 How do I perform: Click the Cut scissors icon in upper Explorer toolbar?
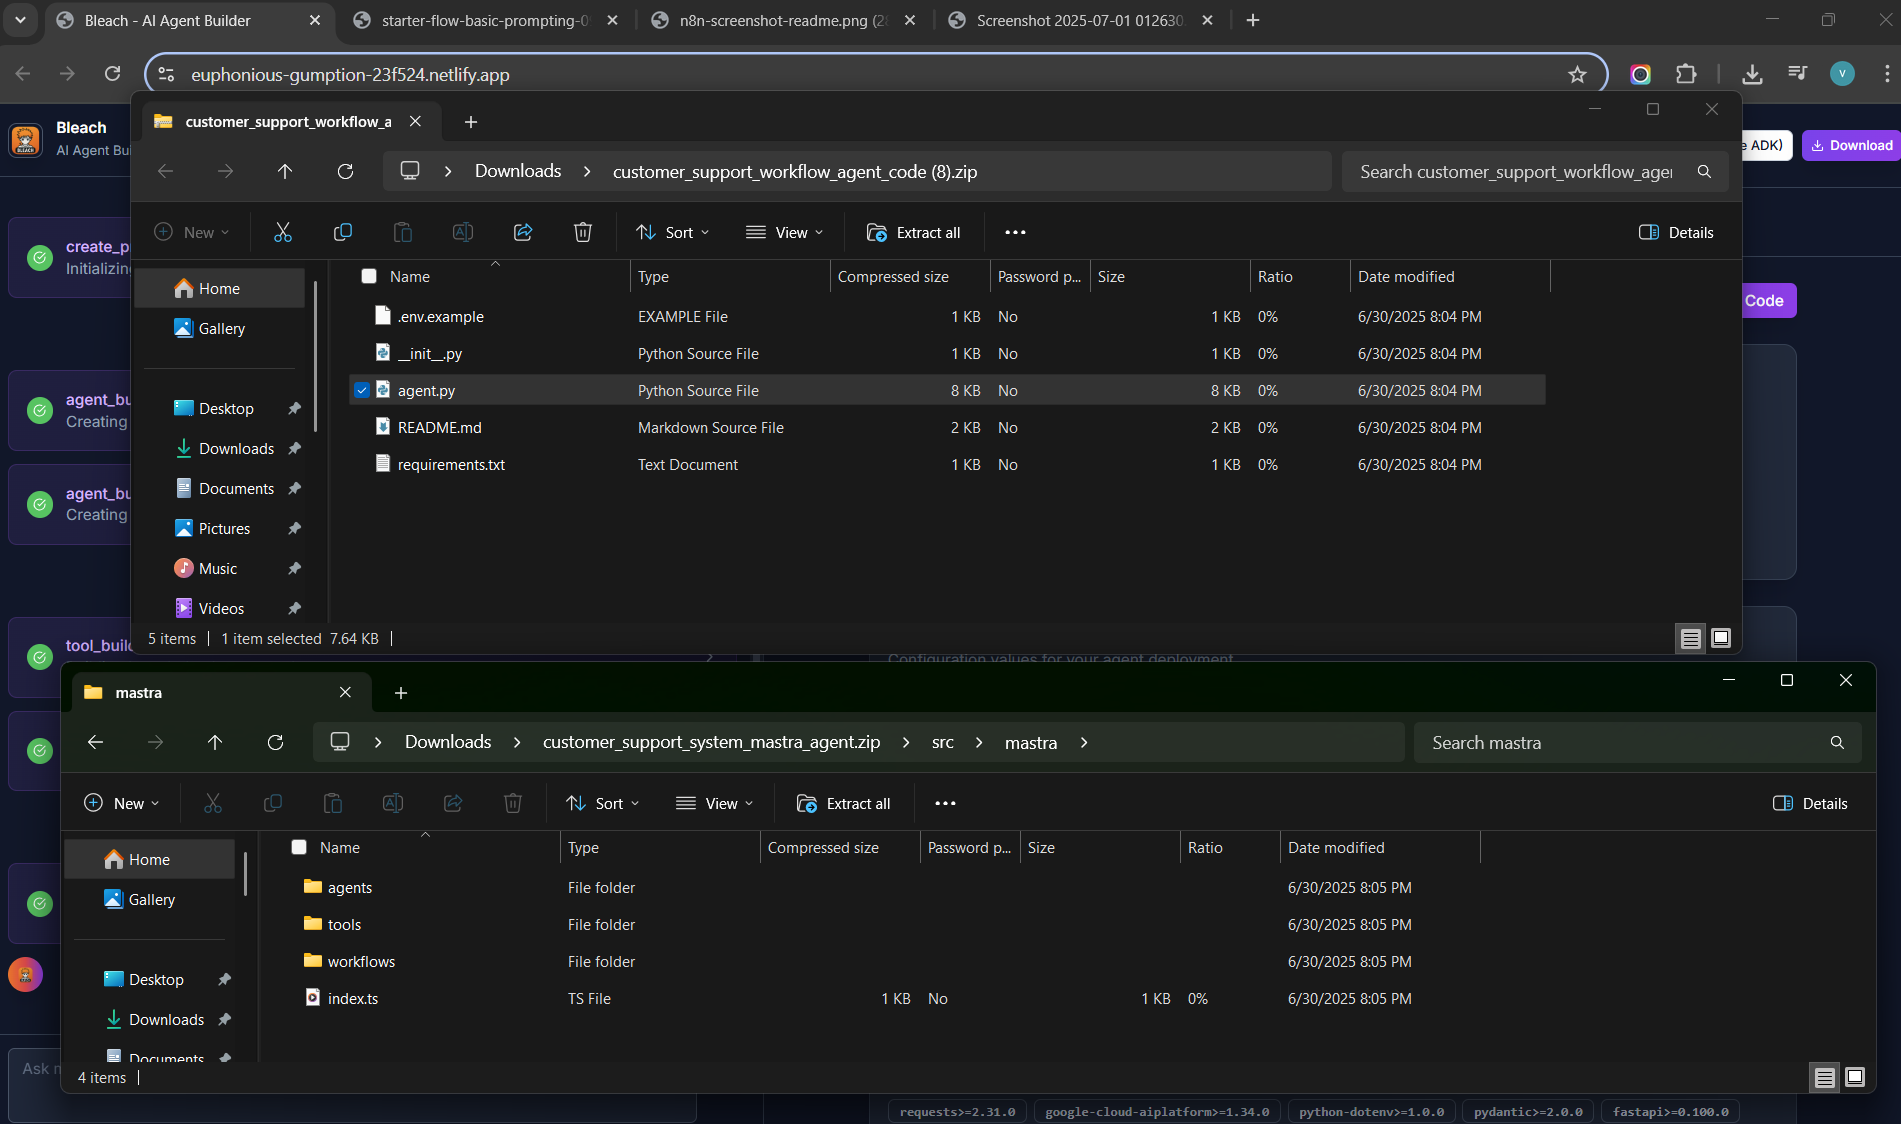(283, 232)
